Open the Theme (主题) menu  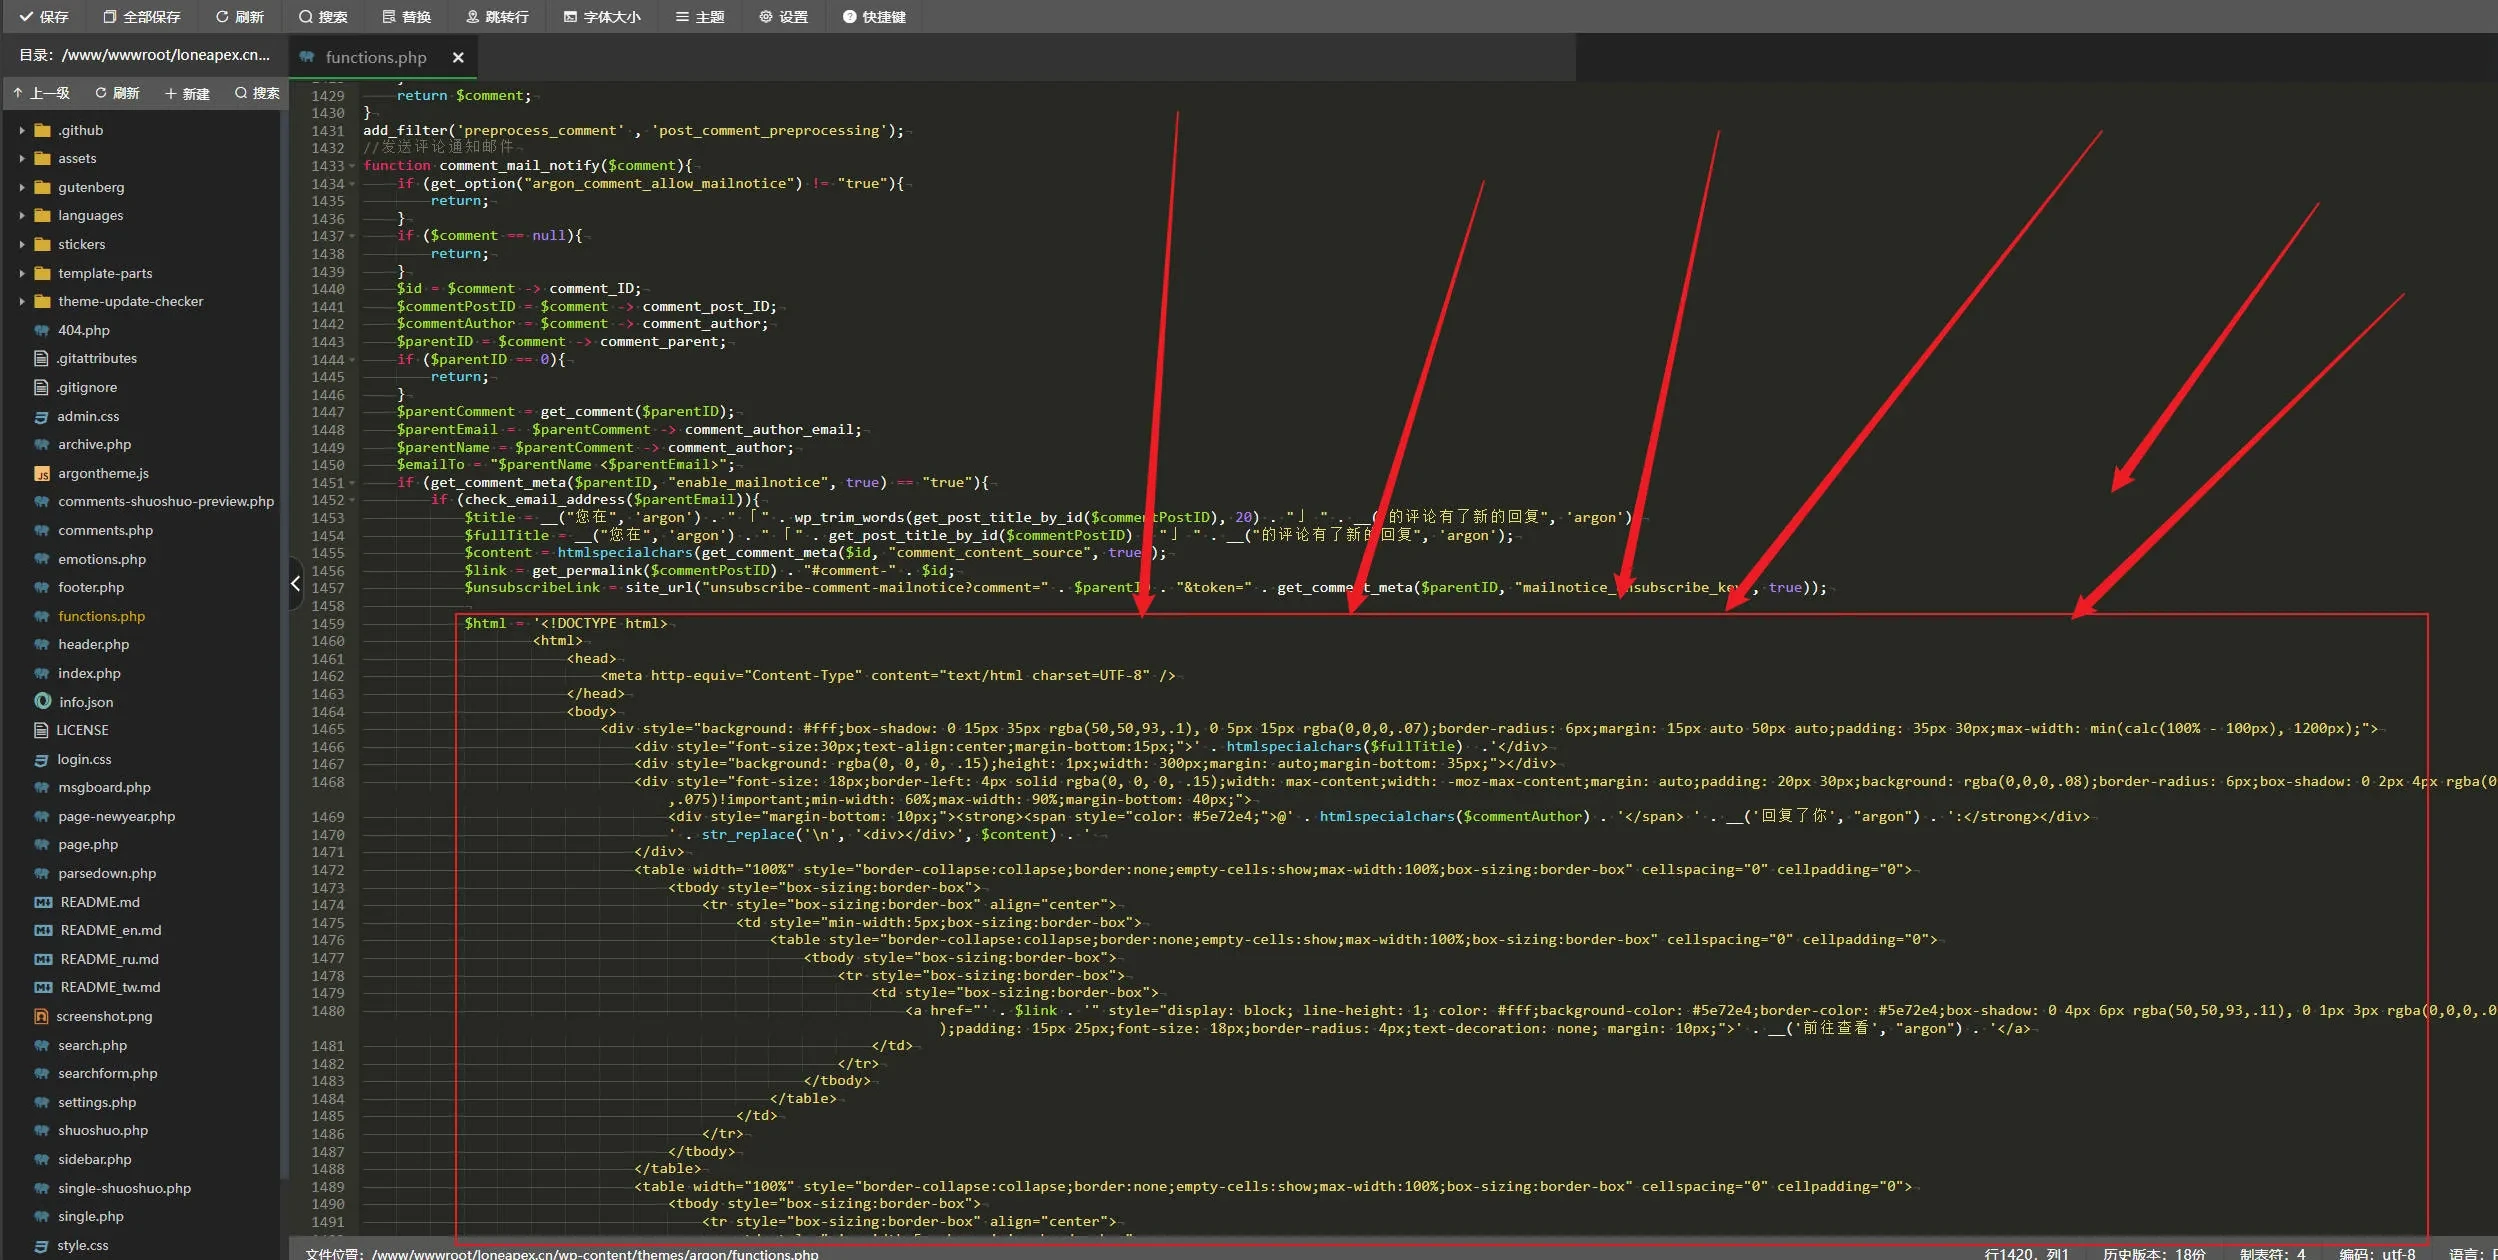[699, 16]
